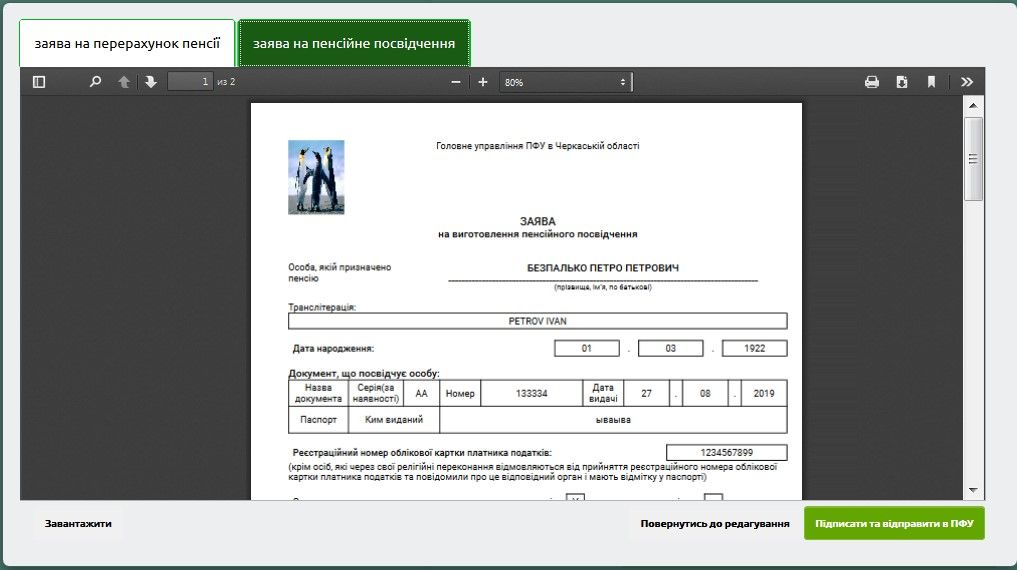Zoom in with the plus icon
This screenshot has height=570, width=1017.
[x=483, y=82]
